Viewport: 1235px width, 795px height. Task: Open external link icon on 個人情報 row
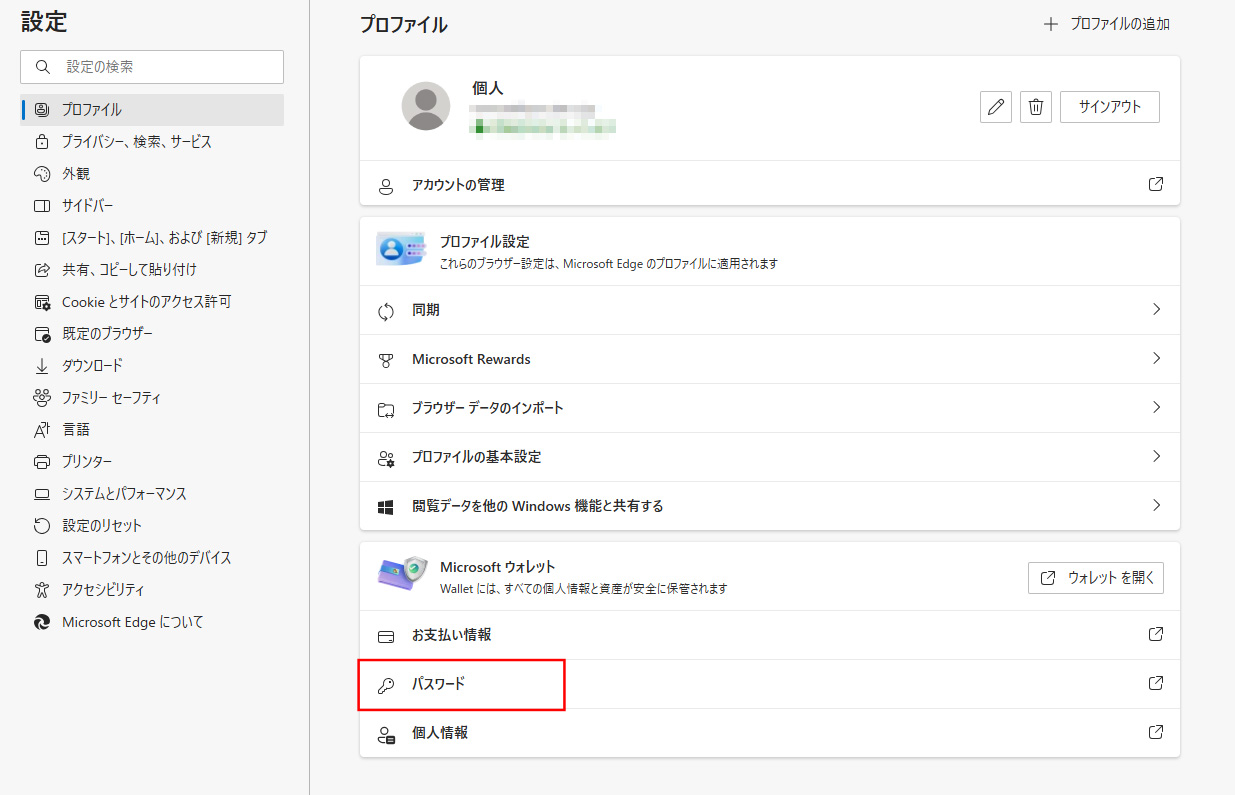pos(1156,733)
